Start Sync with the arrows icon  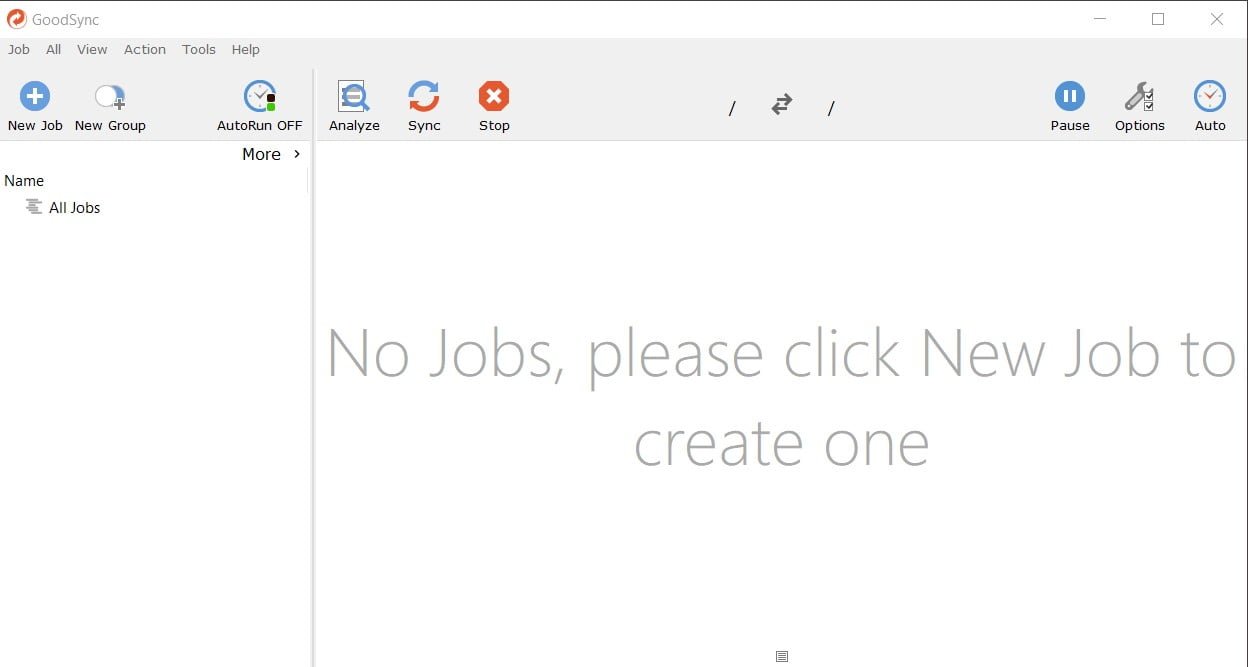tap(424, 97)
